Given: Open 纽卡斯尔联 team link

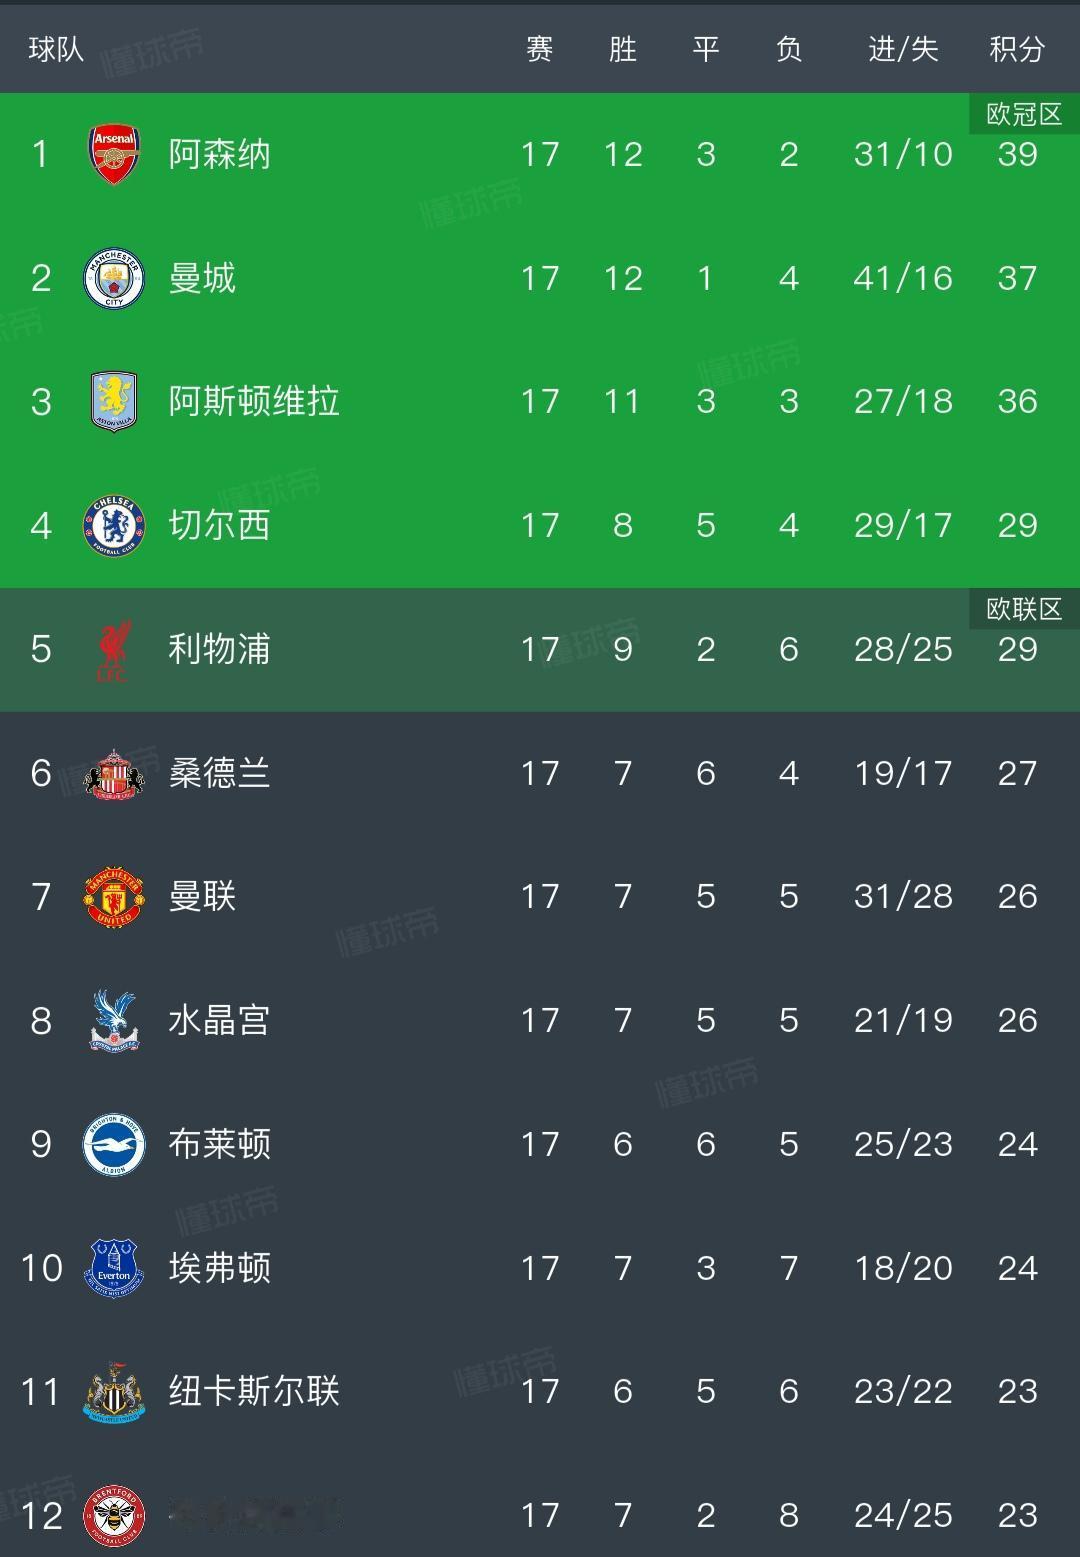Looking at the screenshot, I should (x=254, y=1391).
